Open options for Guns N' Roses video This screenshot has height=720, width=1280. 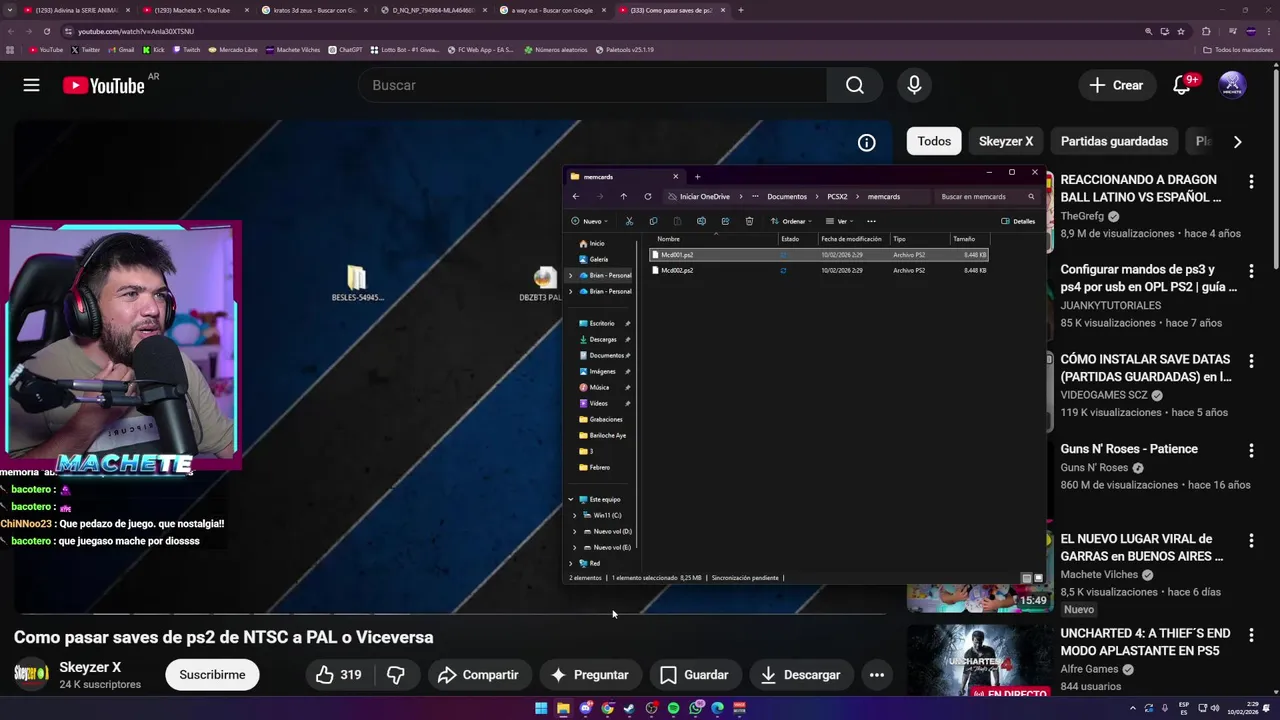coord(1251,450)
